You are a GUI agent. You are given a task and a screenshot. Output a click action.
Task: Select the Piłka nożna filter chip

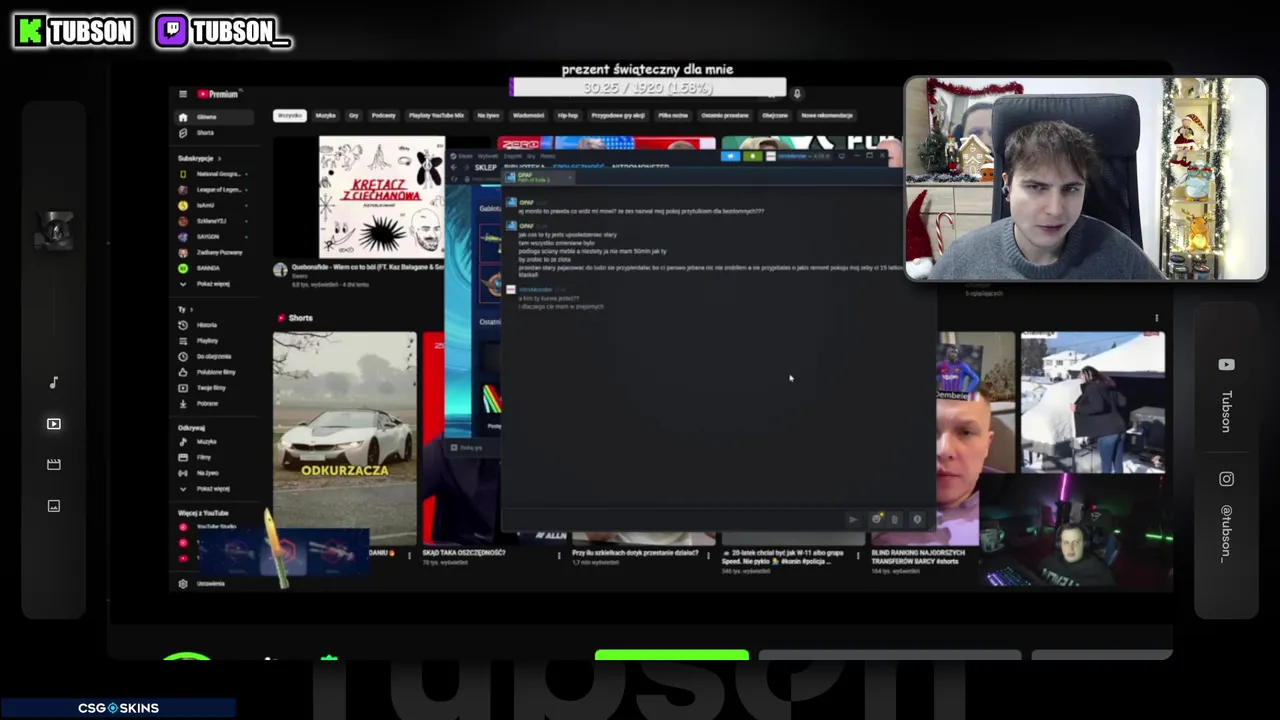[673, 116]
